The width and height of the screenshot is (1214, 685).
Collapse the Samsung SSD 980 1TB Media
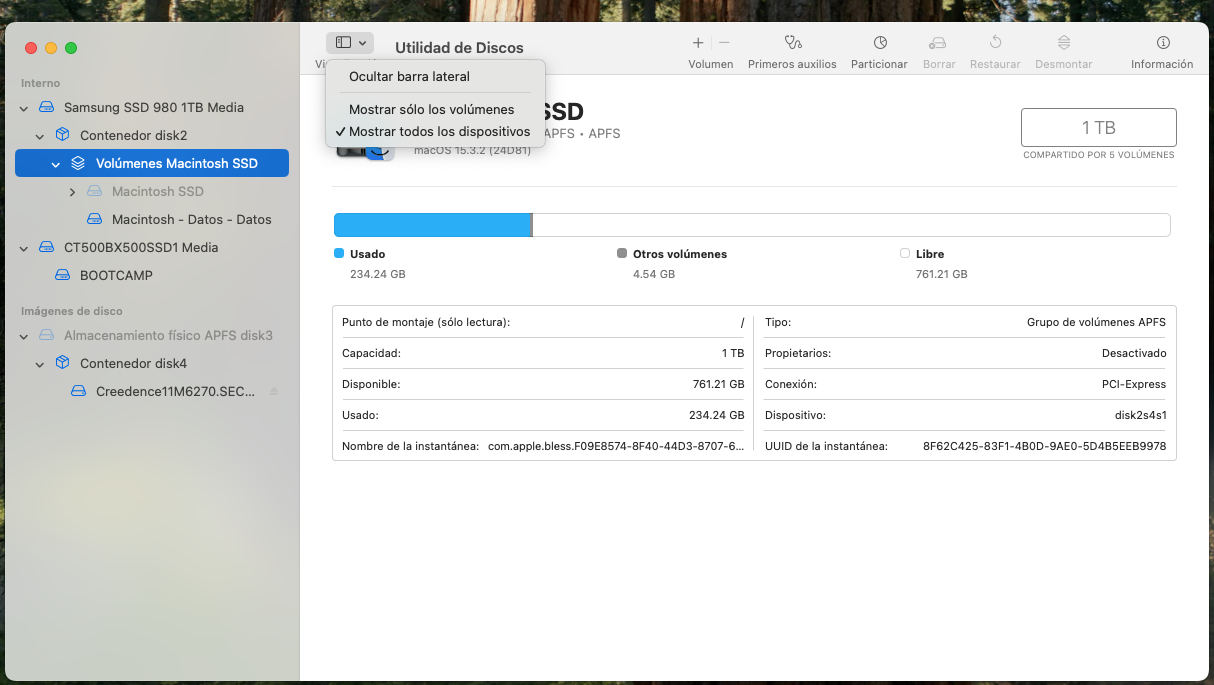click(x=24, y=107)
